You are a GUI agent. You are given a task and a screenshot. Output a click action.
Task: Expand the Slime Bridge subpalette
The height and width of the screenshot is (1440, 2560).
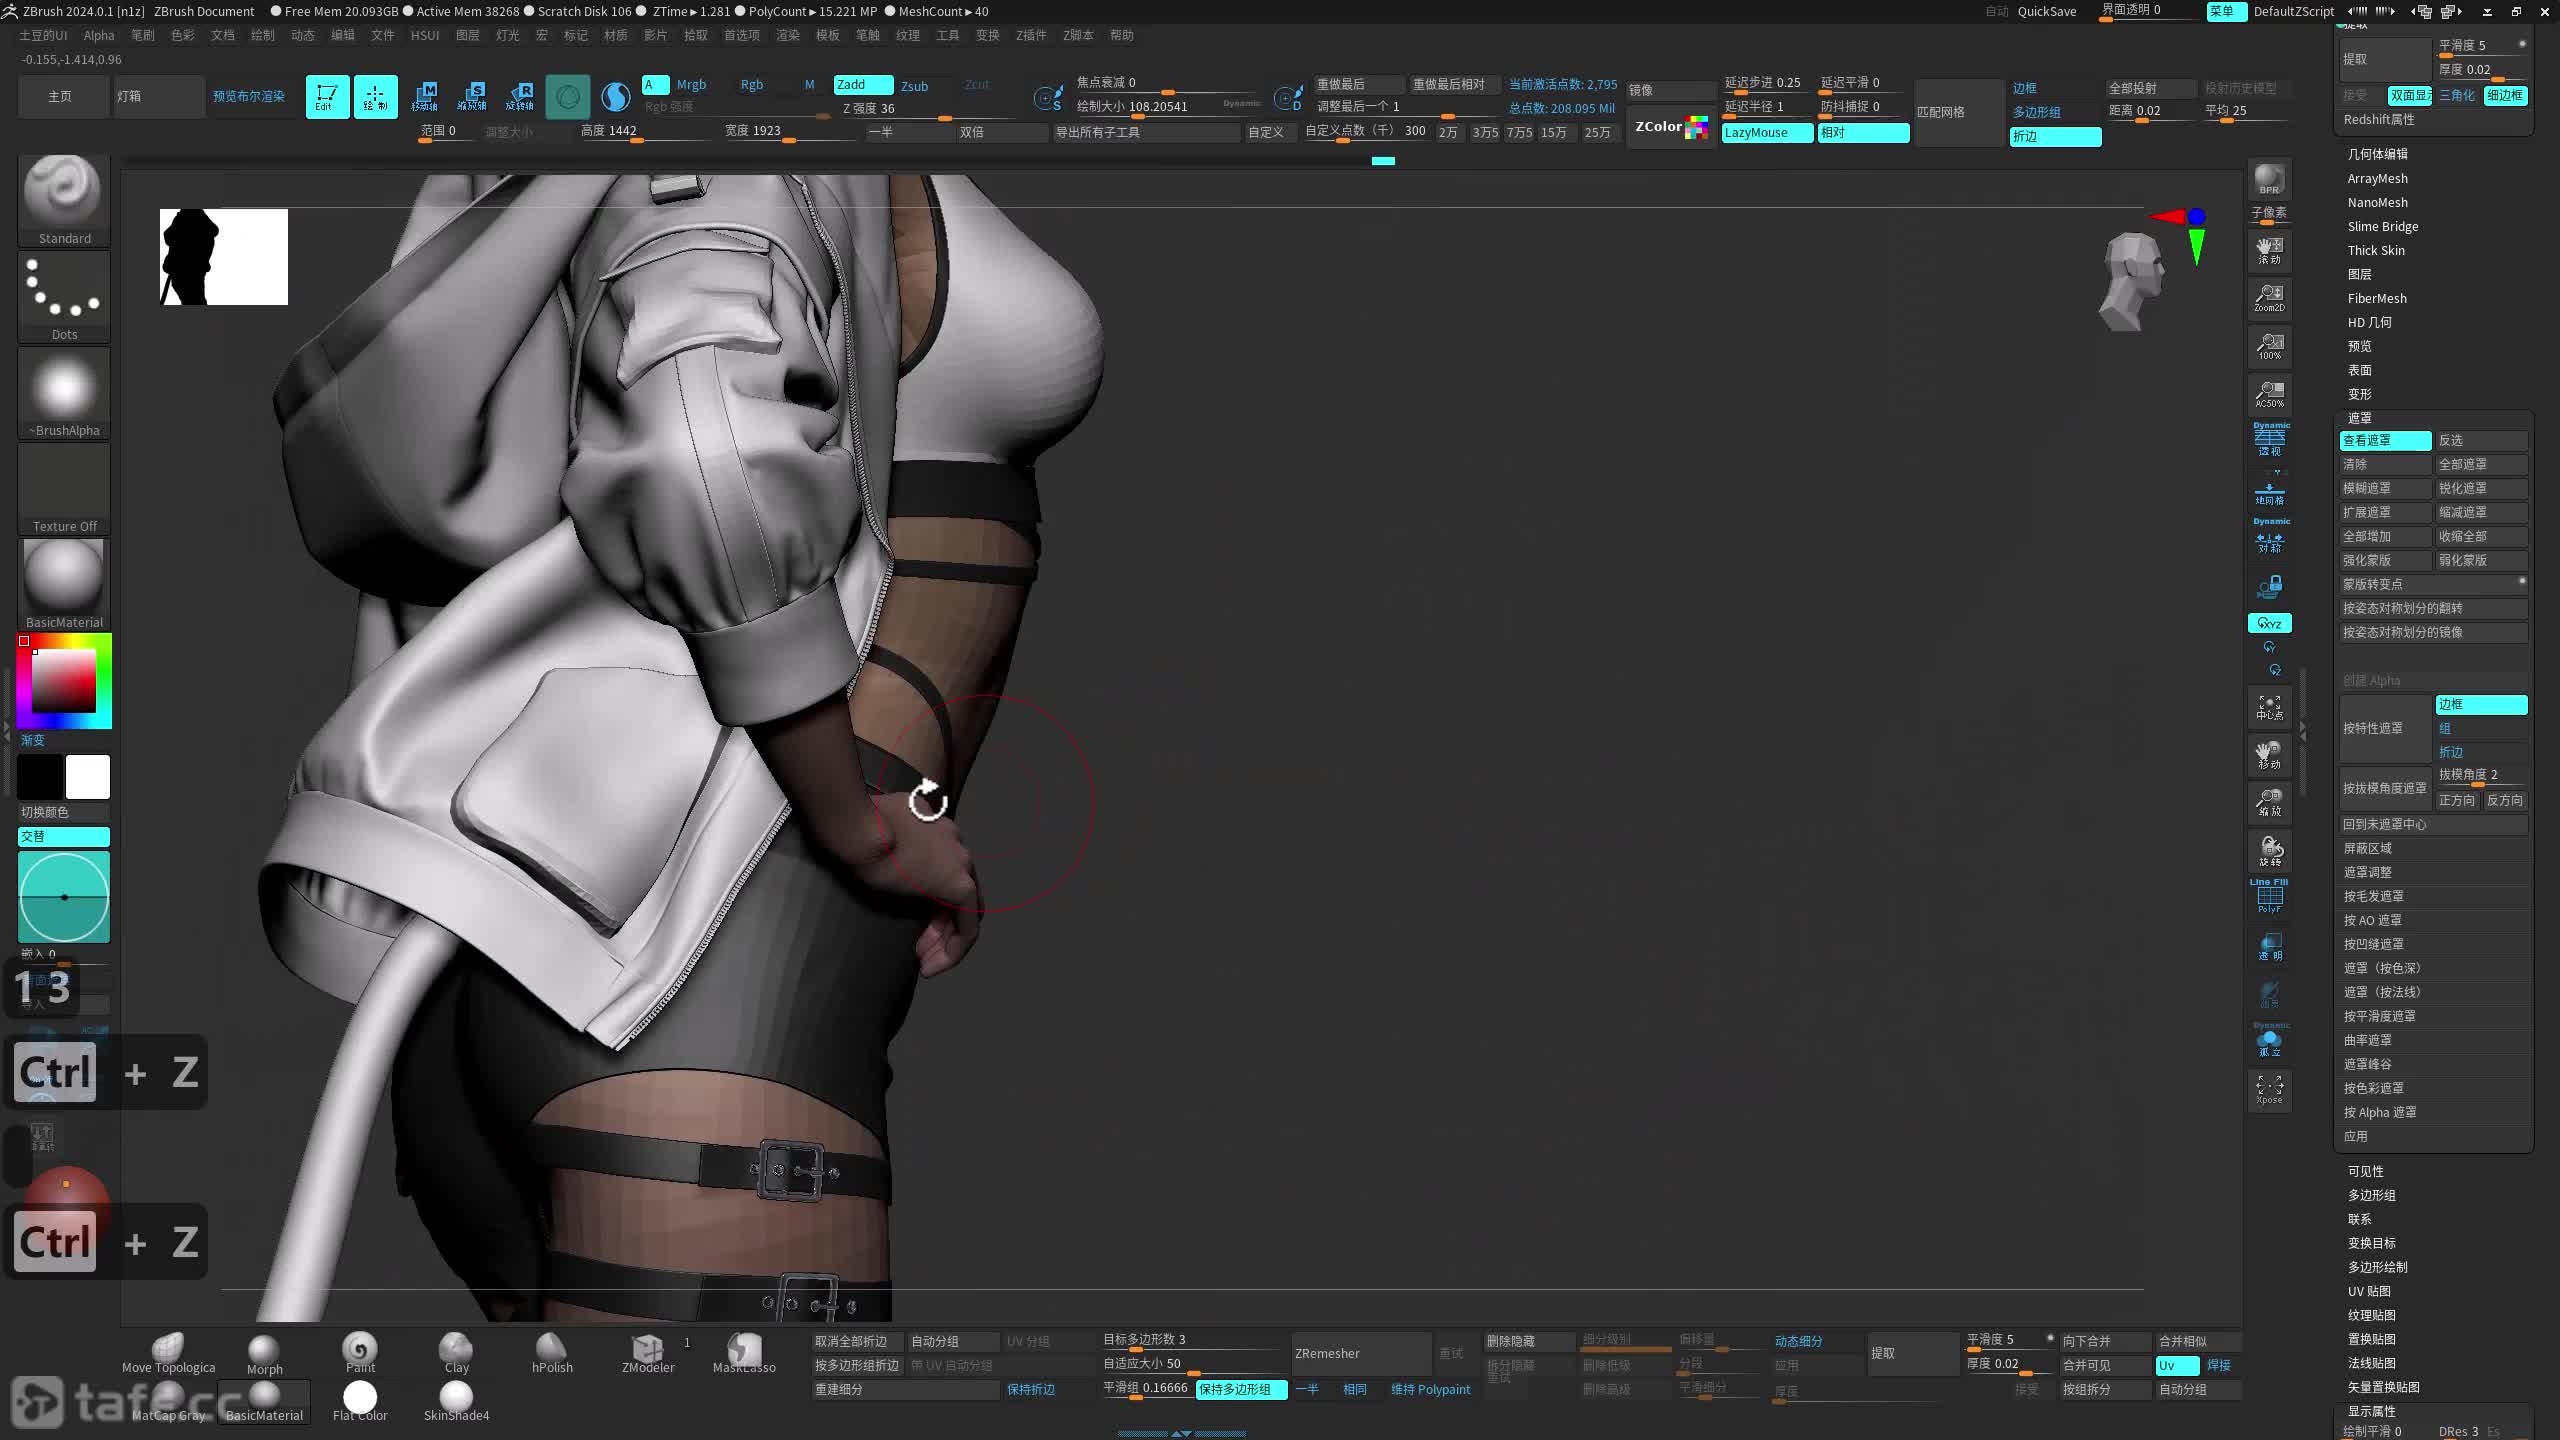click(x=2382, y=227)
